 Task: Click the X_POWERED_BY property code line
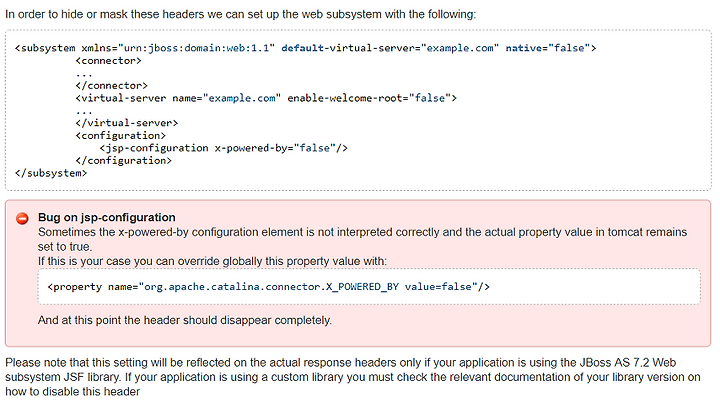[269, 287]
